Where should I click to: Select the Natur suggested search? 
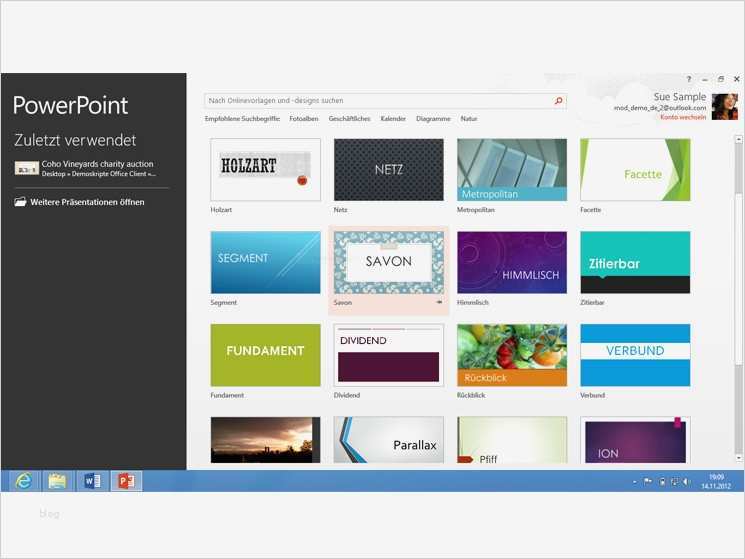point(468,119)
